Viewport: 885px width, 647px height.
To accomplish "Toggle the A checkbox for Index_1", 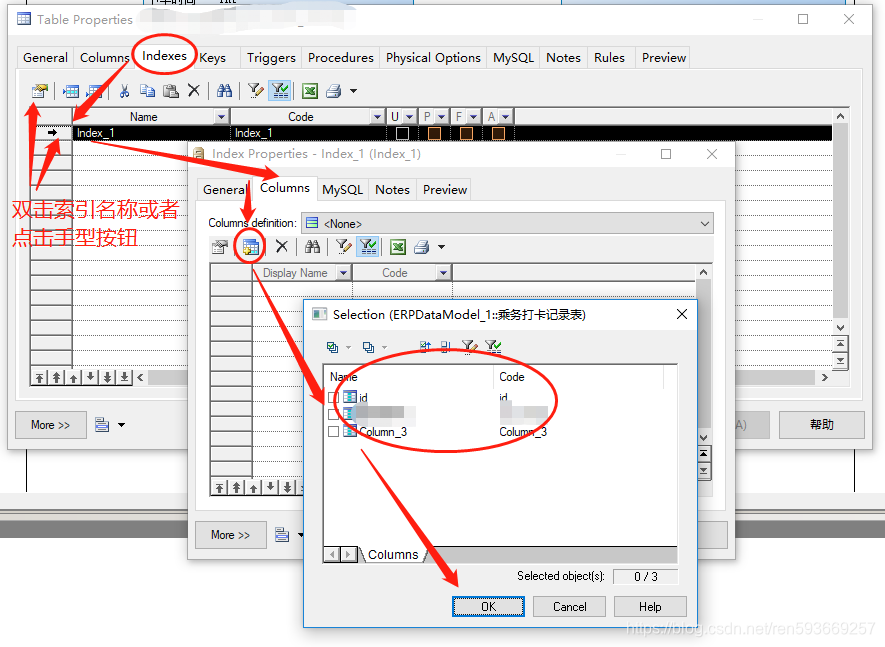I will 498,133.
